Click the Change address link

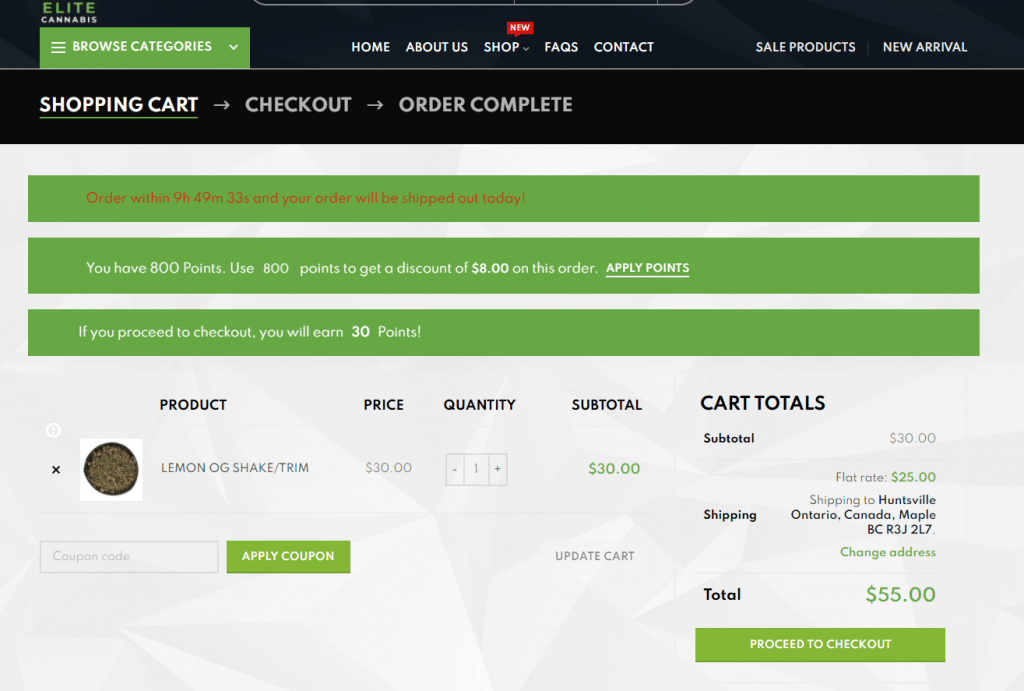point(887,552)
